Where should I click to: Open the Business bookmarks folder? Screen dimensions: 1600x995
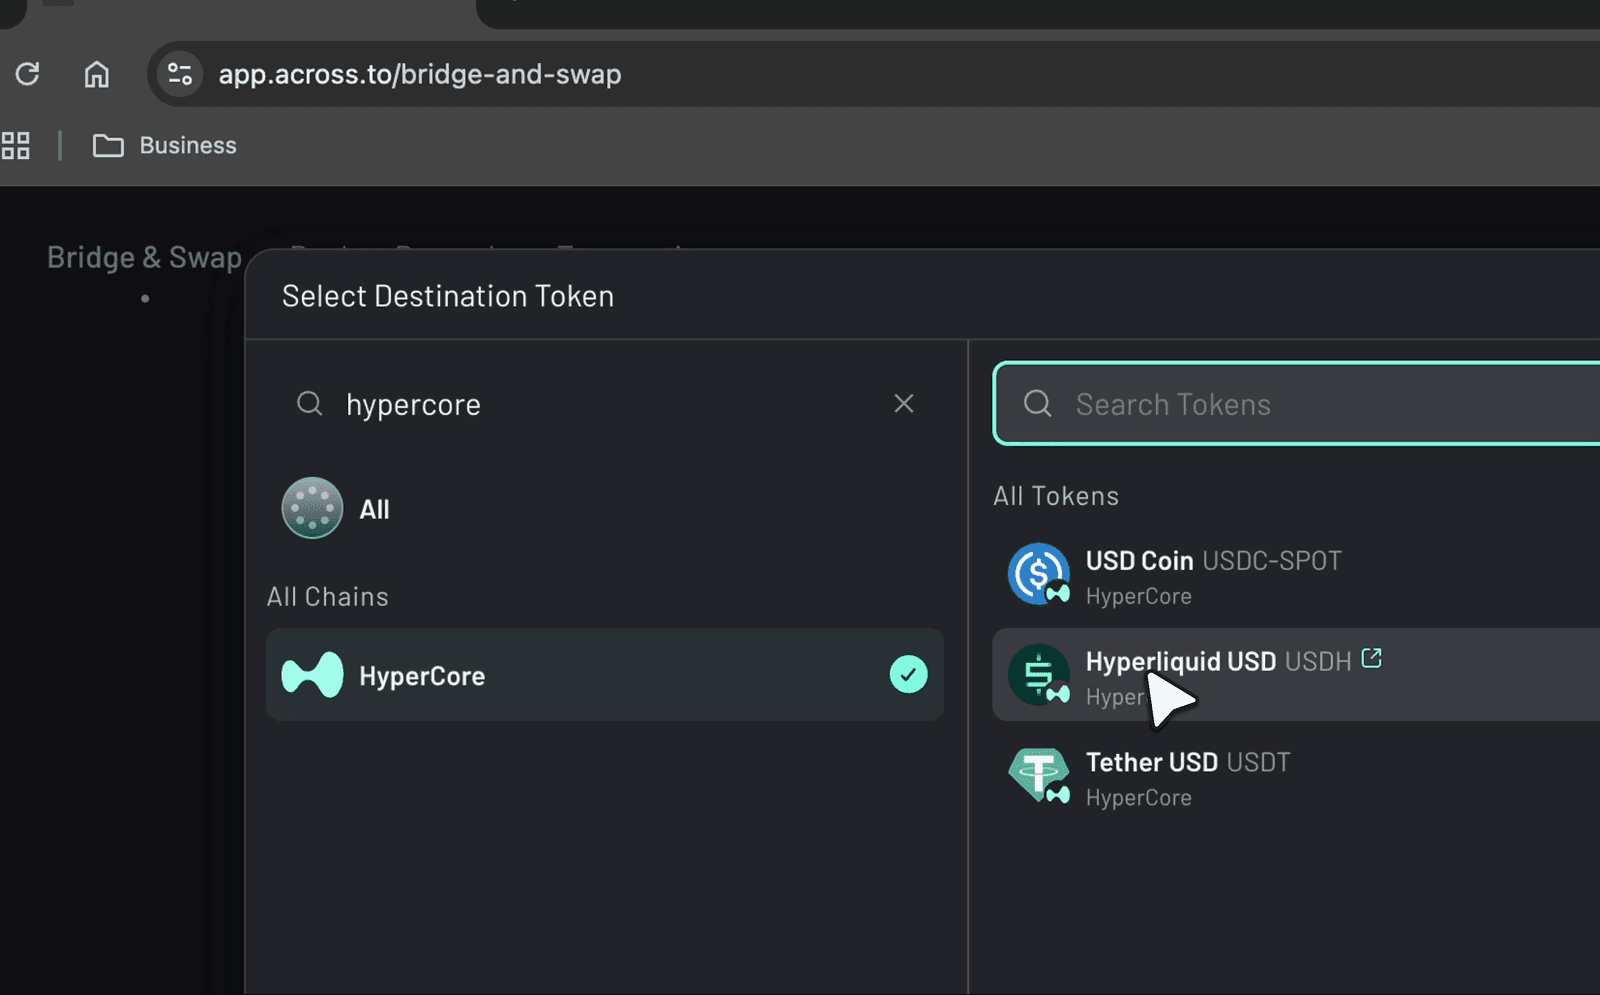tap(165, 145)
